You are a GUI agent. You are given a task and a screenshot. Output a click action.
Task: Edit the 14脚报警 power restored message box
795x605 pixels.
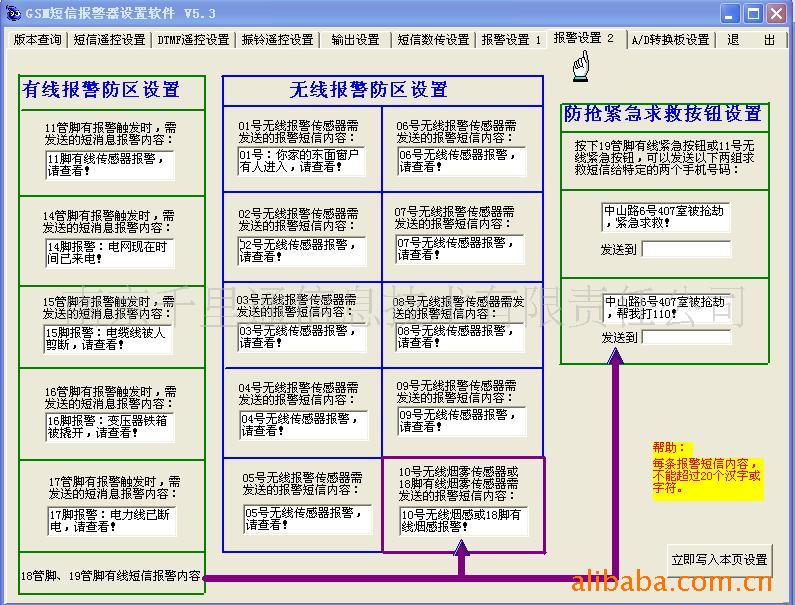(109, 253)
